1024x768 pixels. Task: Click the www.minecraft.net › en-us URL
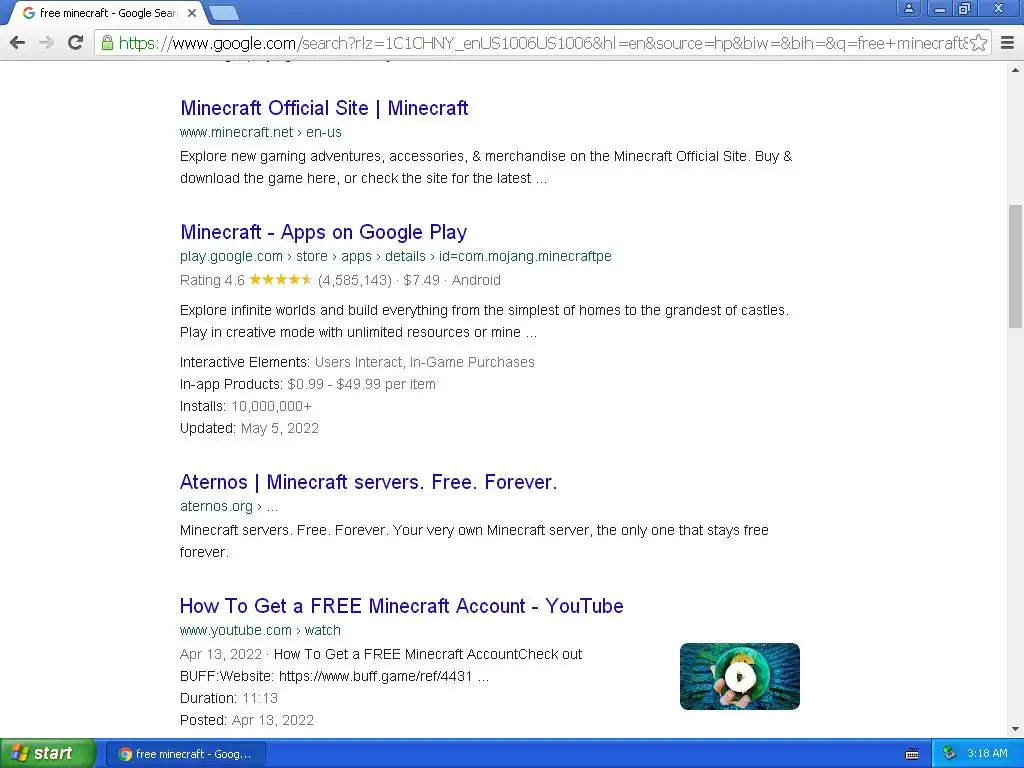point(261,132)
